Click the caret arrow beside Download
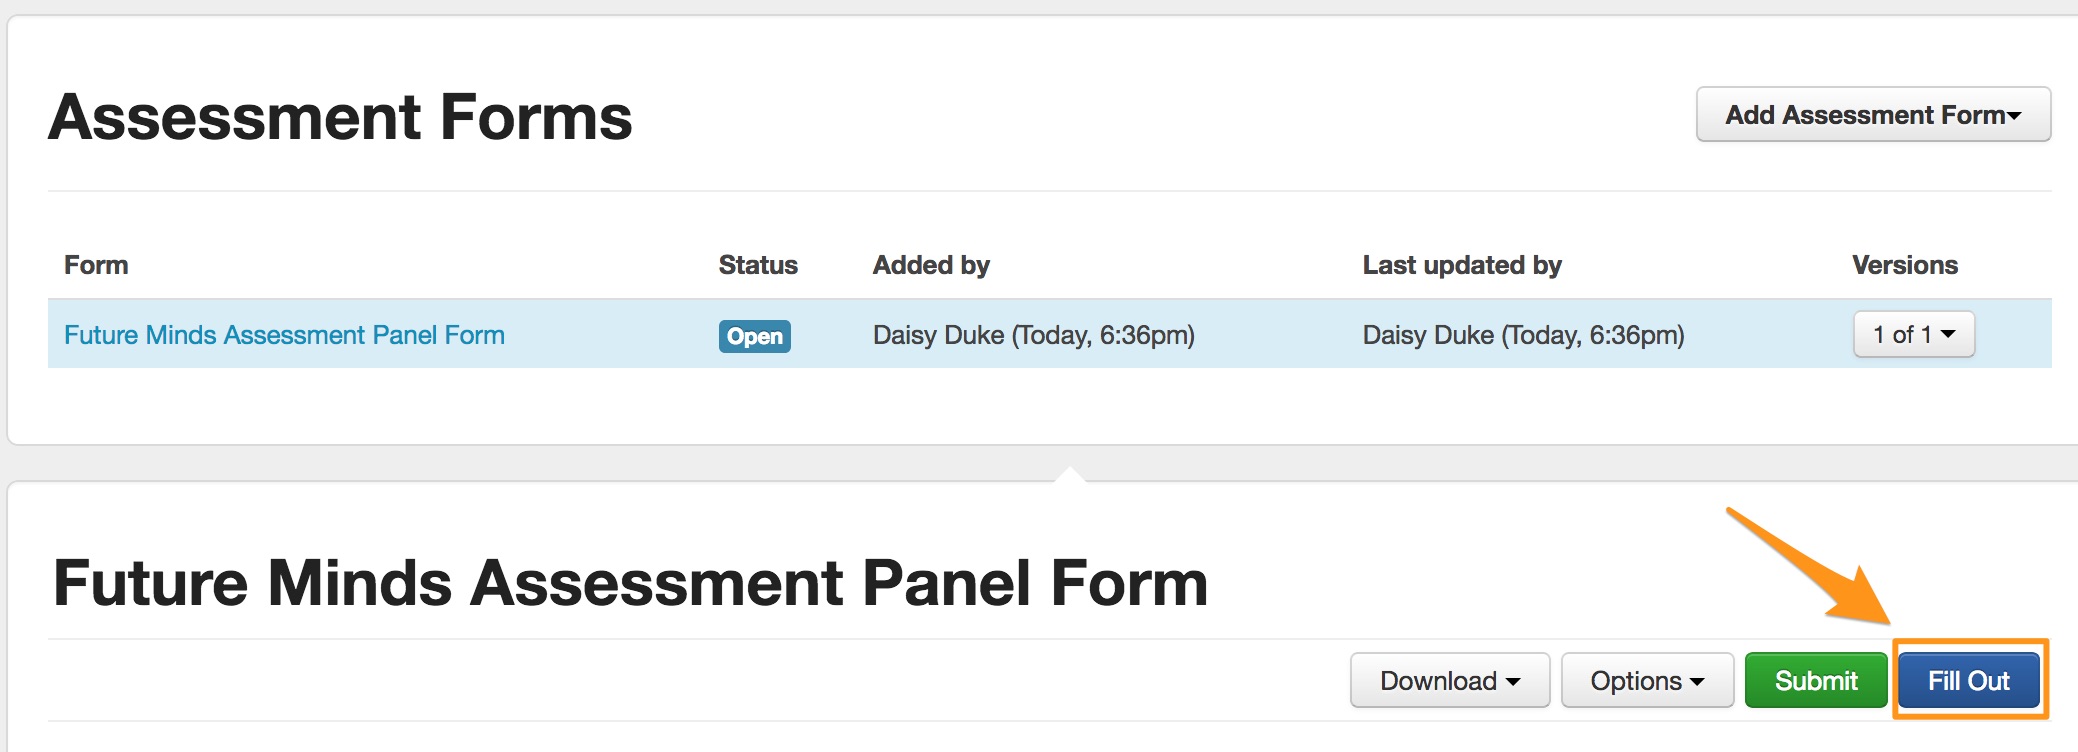The height and width of the screenshot is (752, 2078). (x=1513, y=682)
